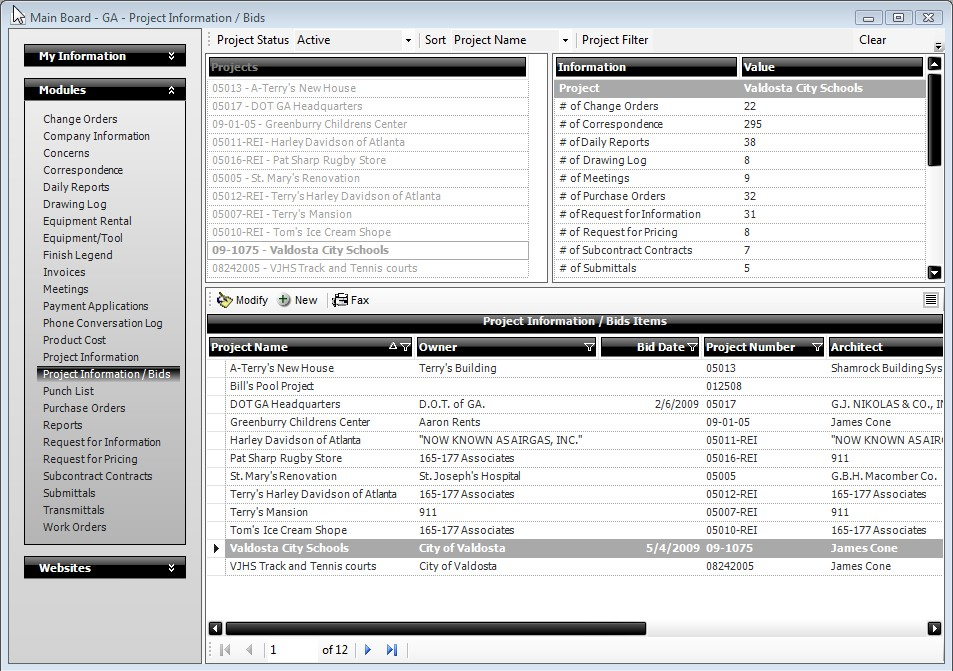Return to the first page navigation icon
This screenshot has width=953, height=671.
[x=225, y=650]
